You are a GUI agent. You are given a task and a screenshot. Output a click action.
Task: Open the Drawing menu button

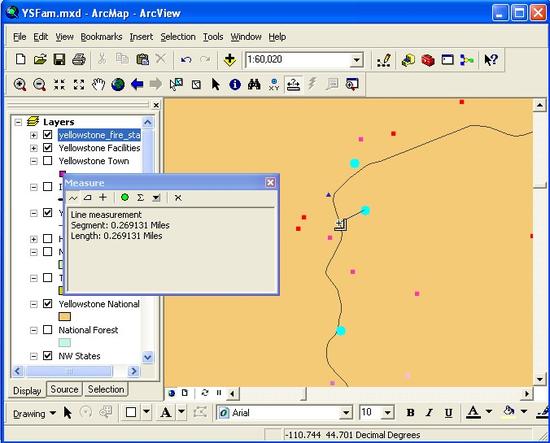(34, 414)
